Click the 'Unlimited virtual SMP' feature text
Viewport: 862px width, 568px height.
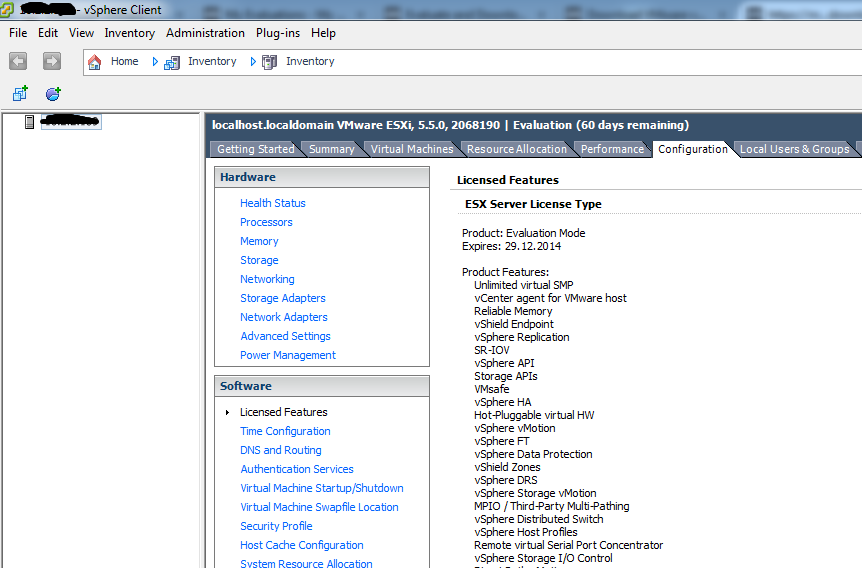(523, 285)
